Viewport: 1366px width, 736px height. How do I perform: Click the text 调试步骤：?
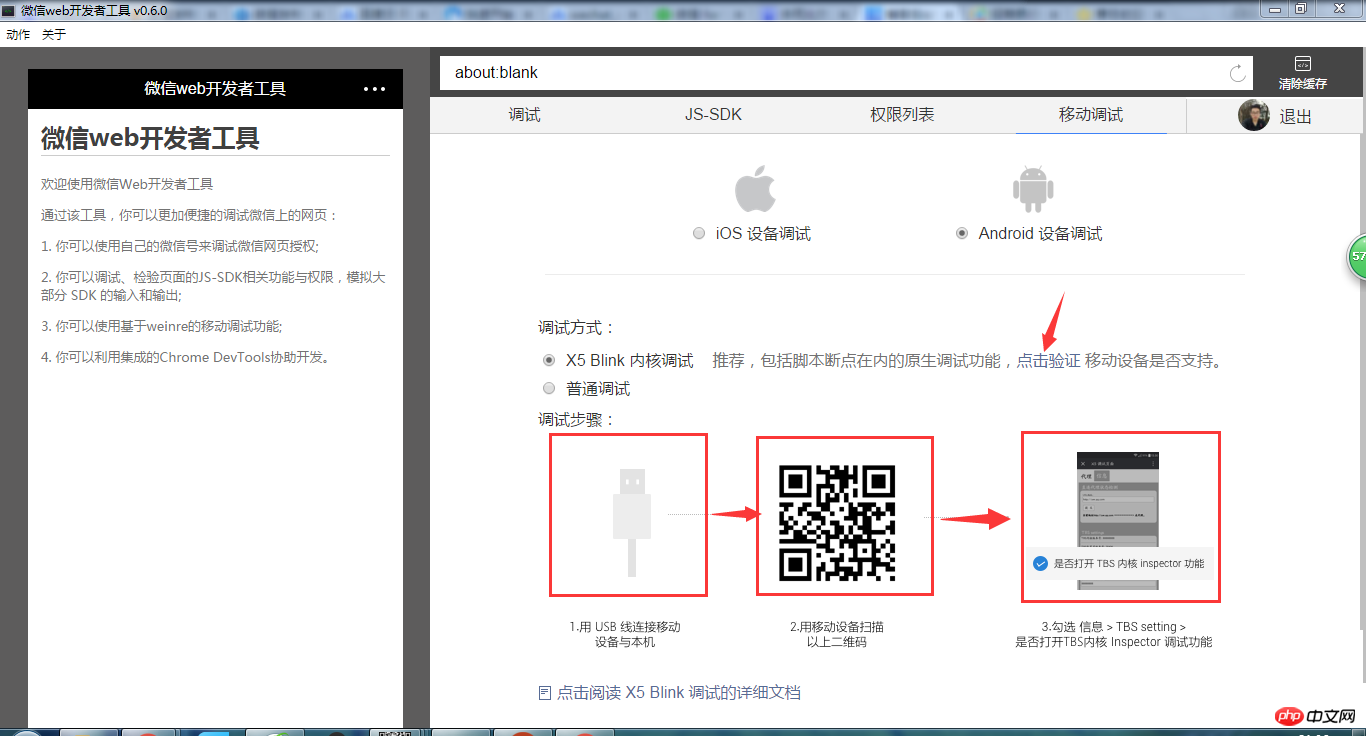(577, 419)
